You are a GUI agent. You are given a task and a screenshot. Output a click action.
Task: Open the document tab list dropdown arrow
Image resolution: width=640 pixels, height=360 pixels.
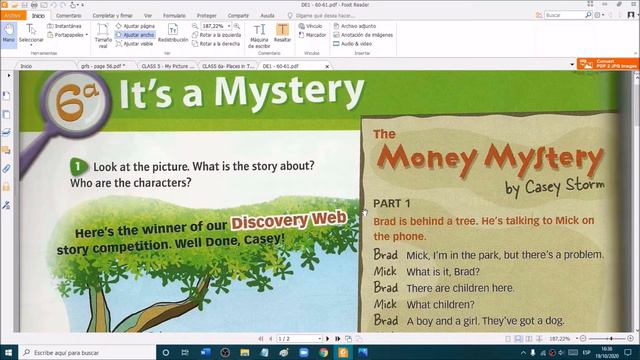[x=572, y=64]
